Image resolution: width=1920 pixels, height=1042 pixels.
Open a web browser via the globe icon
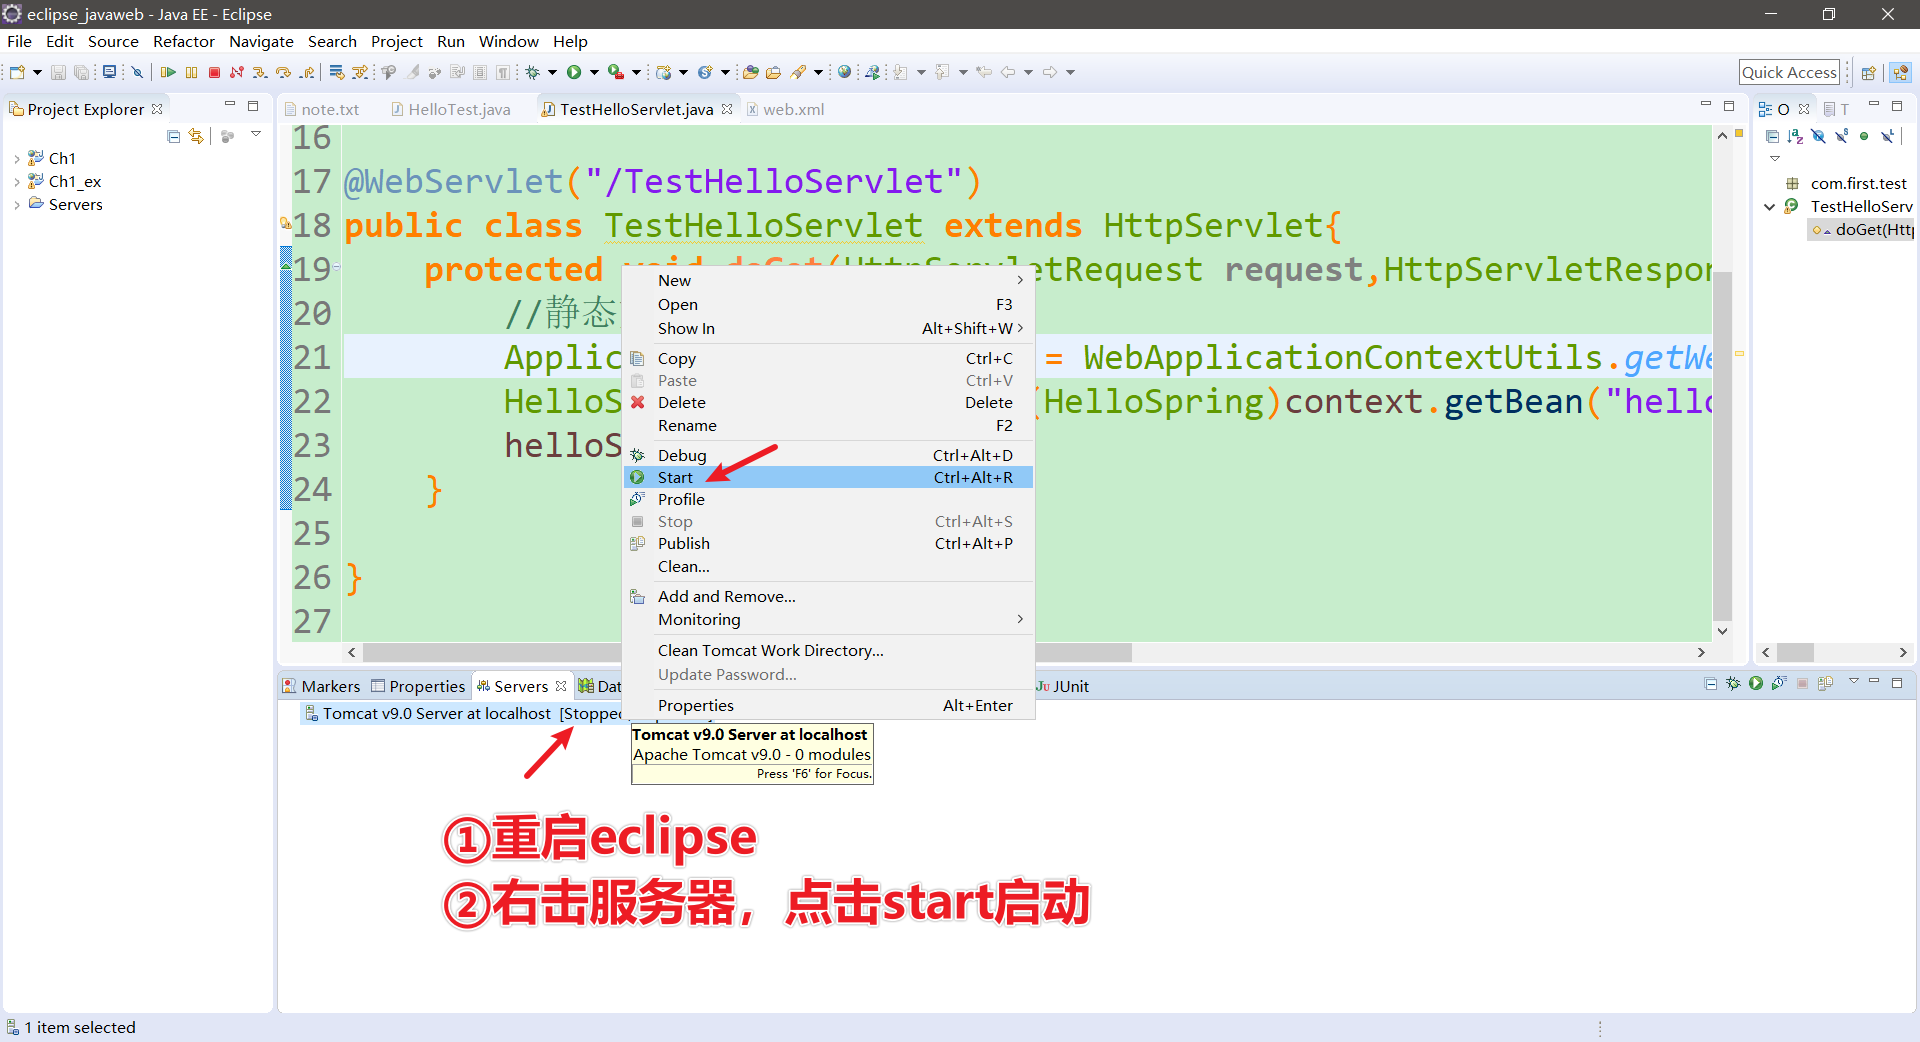[x=845, y=72]
